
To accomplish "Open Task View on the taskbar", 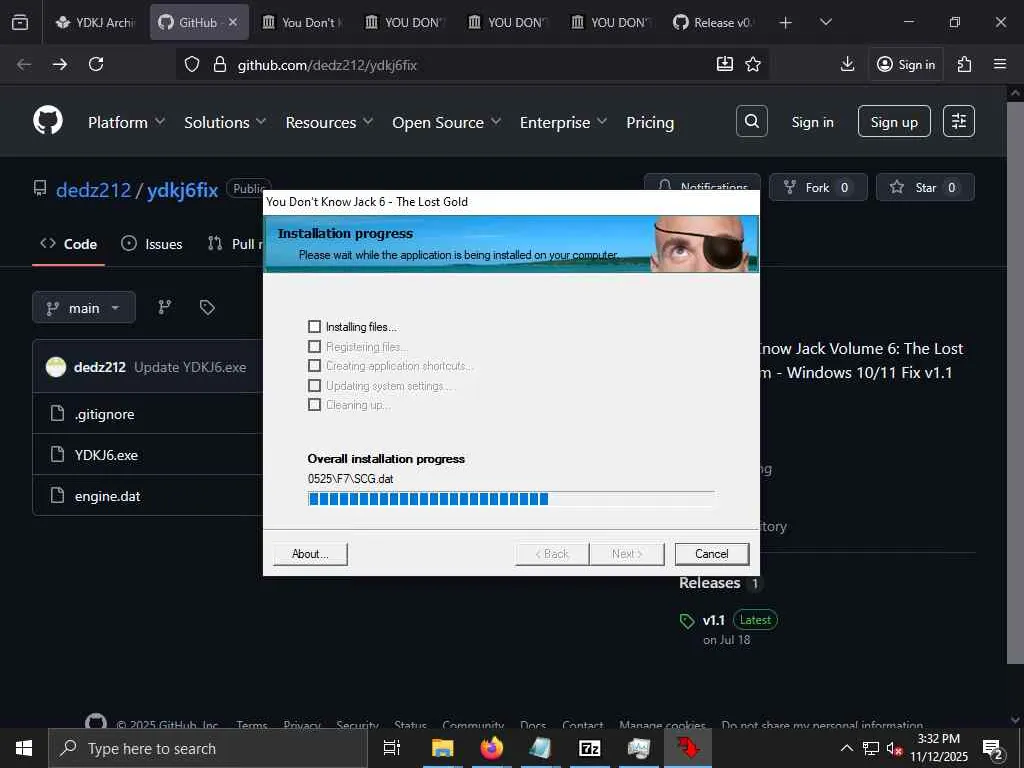I will [392, 748].
